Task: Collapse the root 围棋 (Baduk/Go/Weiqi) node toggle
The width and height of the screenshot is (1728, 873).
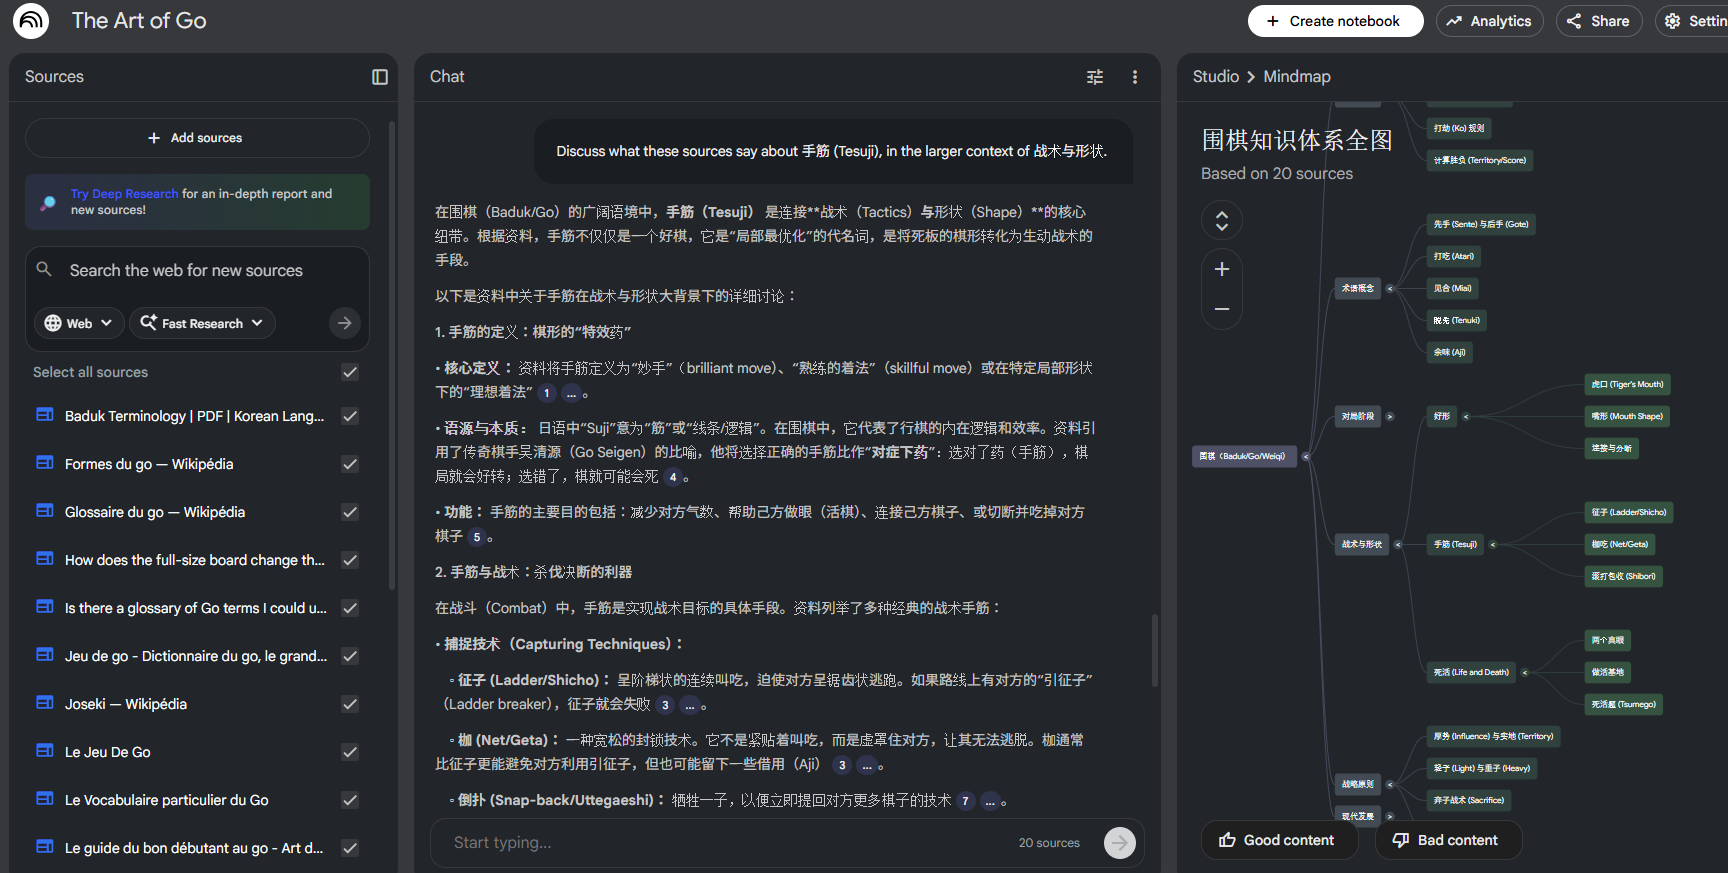Action: click(1306, 456)
